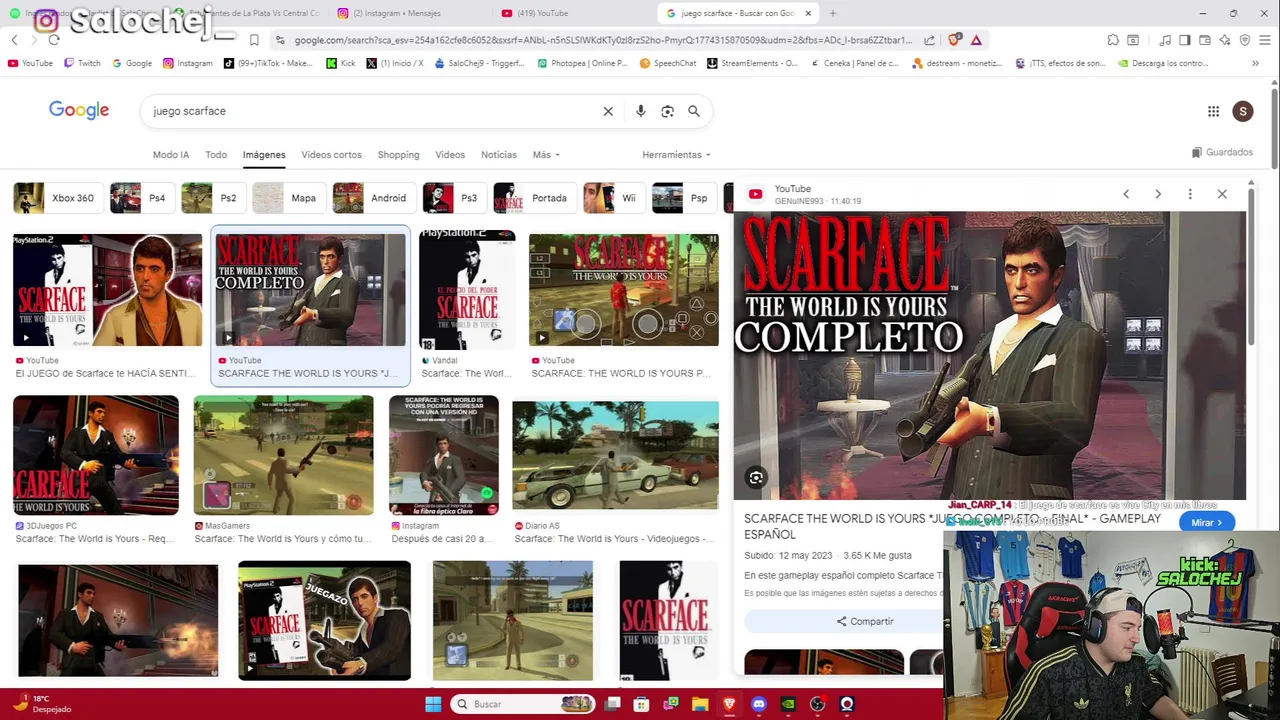Image resolution: width=1280 pixels, height=720 pixels.
Task: Open the Brave Rewards triangle icon
Action: 976,40
